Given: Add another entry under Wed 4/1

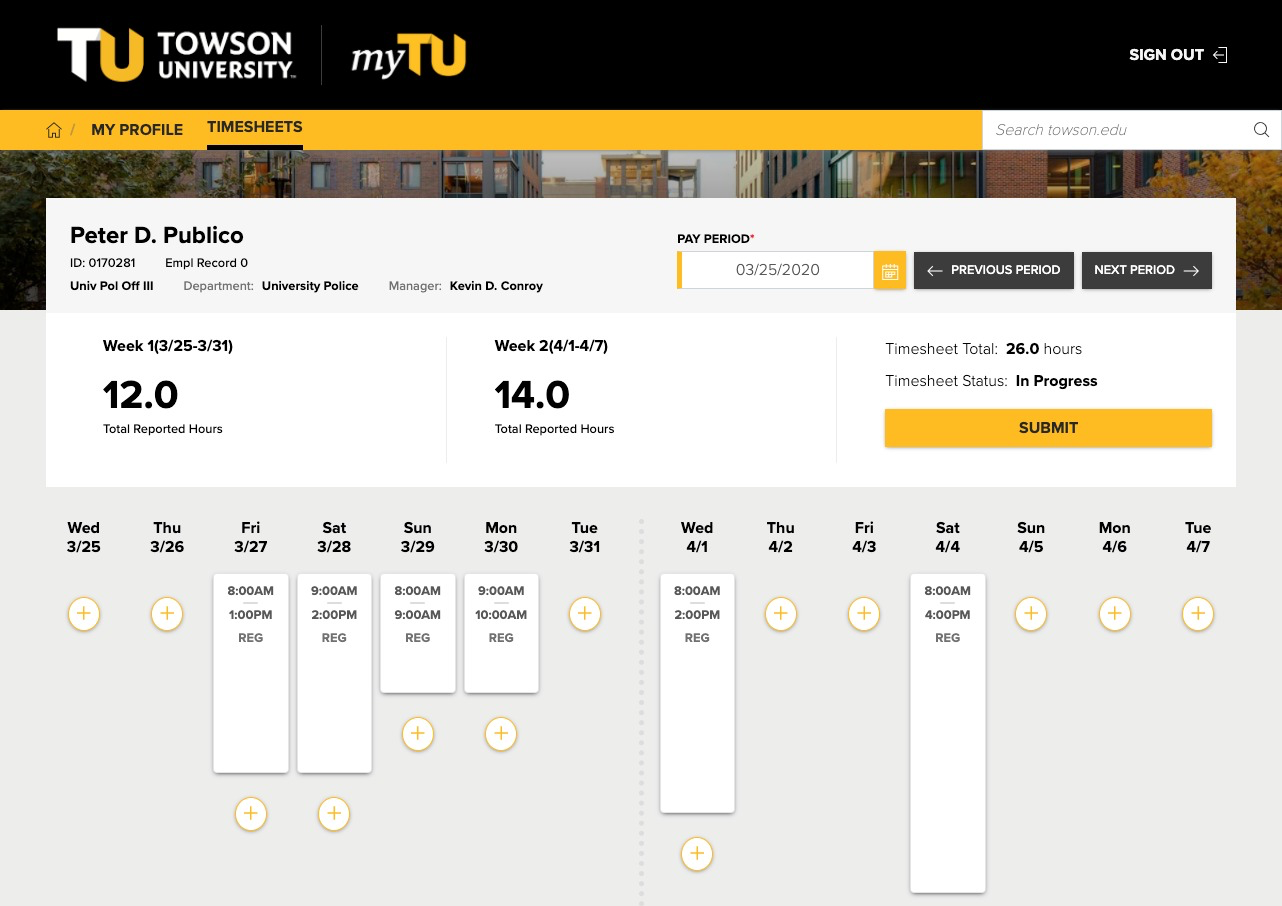Looking at the screenshot, I should click(x=697, y=854).
